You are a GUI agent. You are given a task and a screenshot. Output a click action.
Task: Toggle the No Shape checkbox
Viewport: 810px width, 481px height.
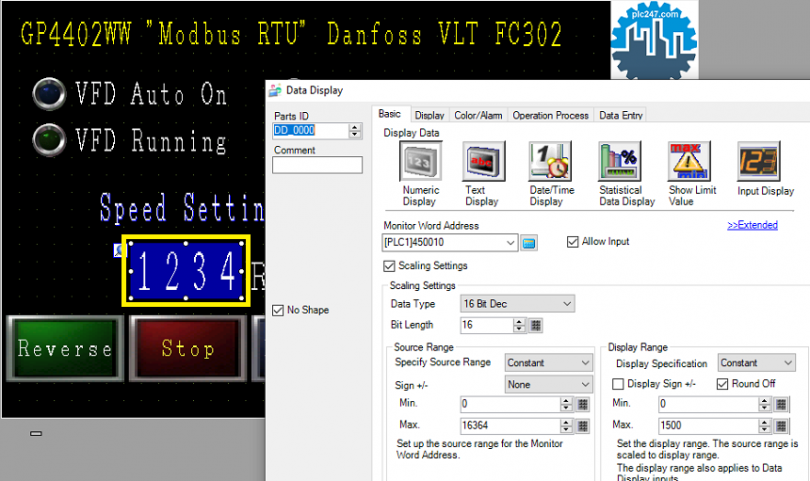[x=278, y=310]
